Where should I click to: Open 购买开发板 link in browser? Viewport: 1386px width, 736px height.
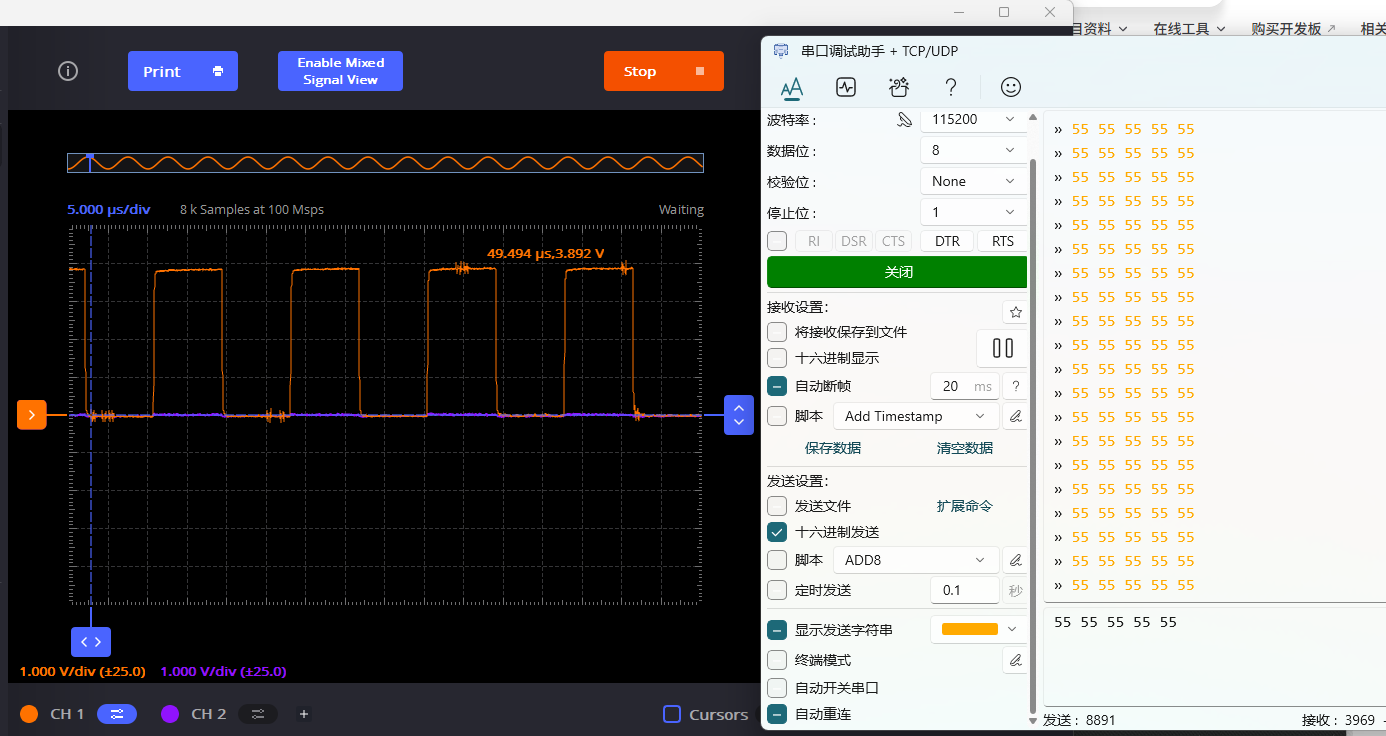[x=1293, y=29]
